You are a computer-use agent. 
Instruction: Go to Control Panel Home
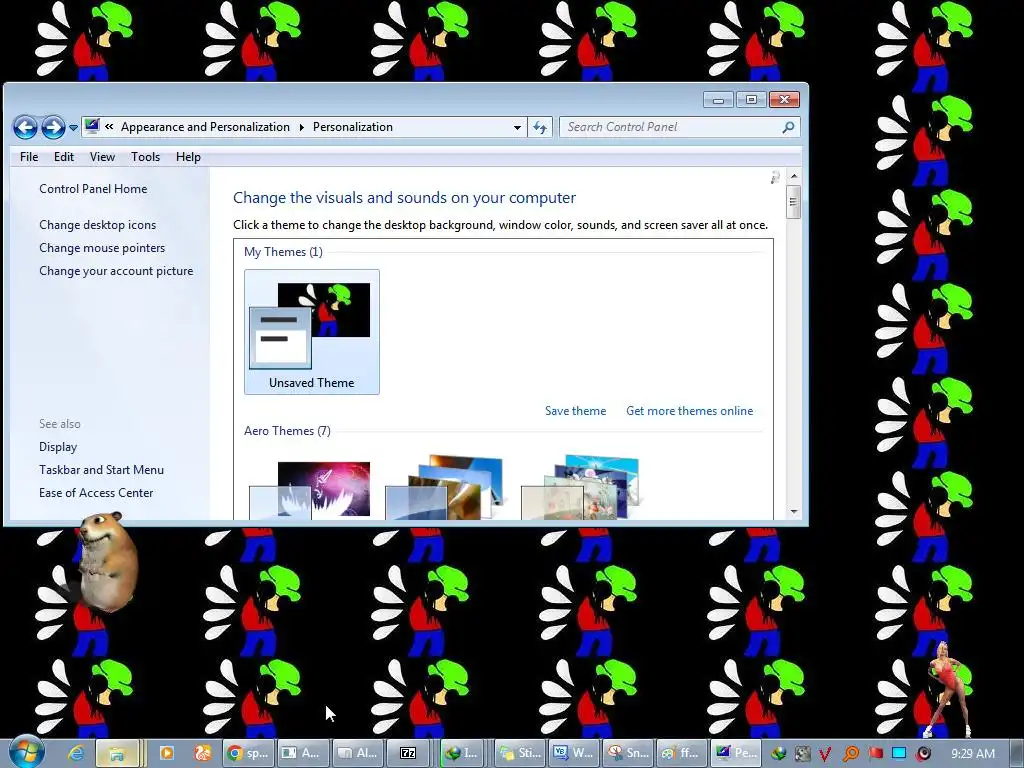(93, 189)
